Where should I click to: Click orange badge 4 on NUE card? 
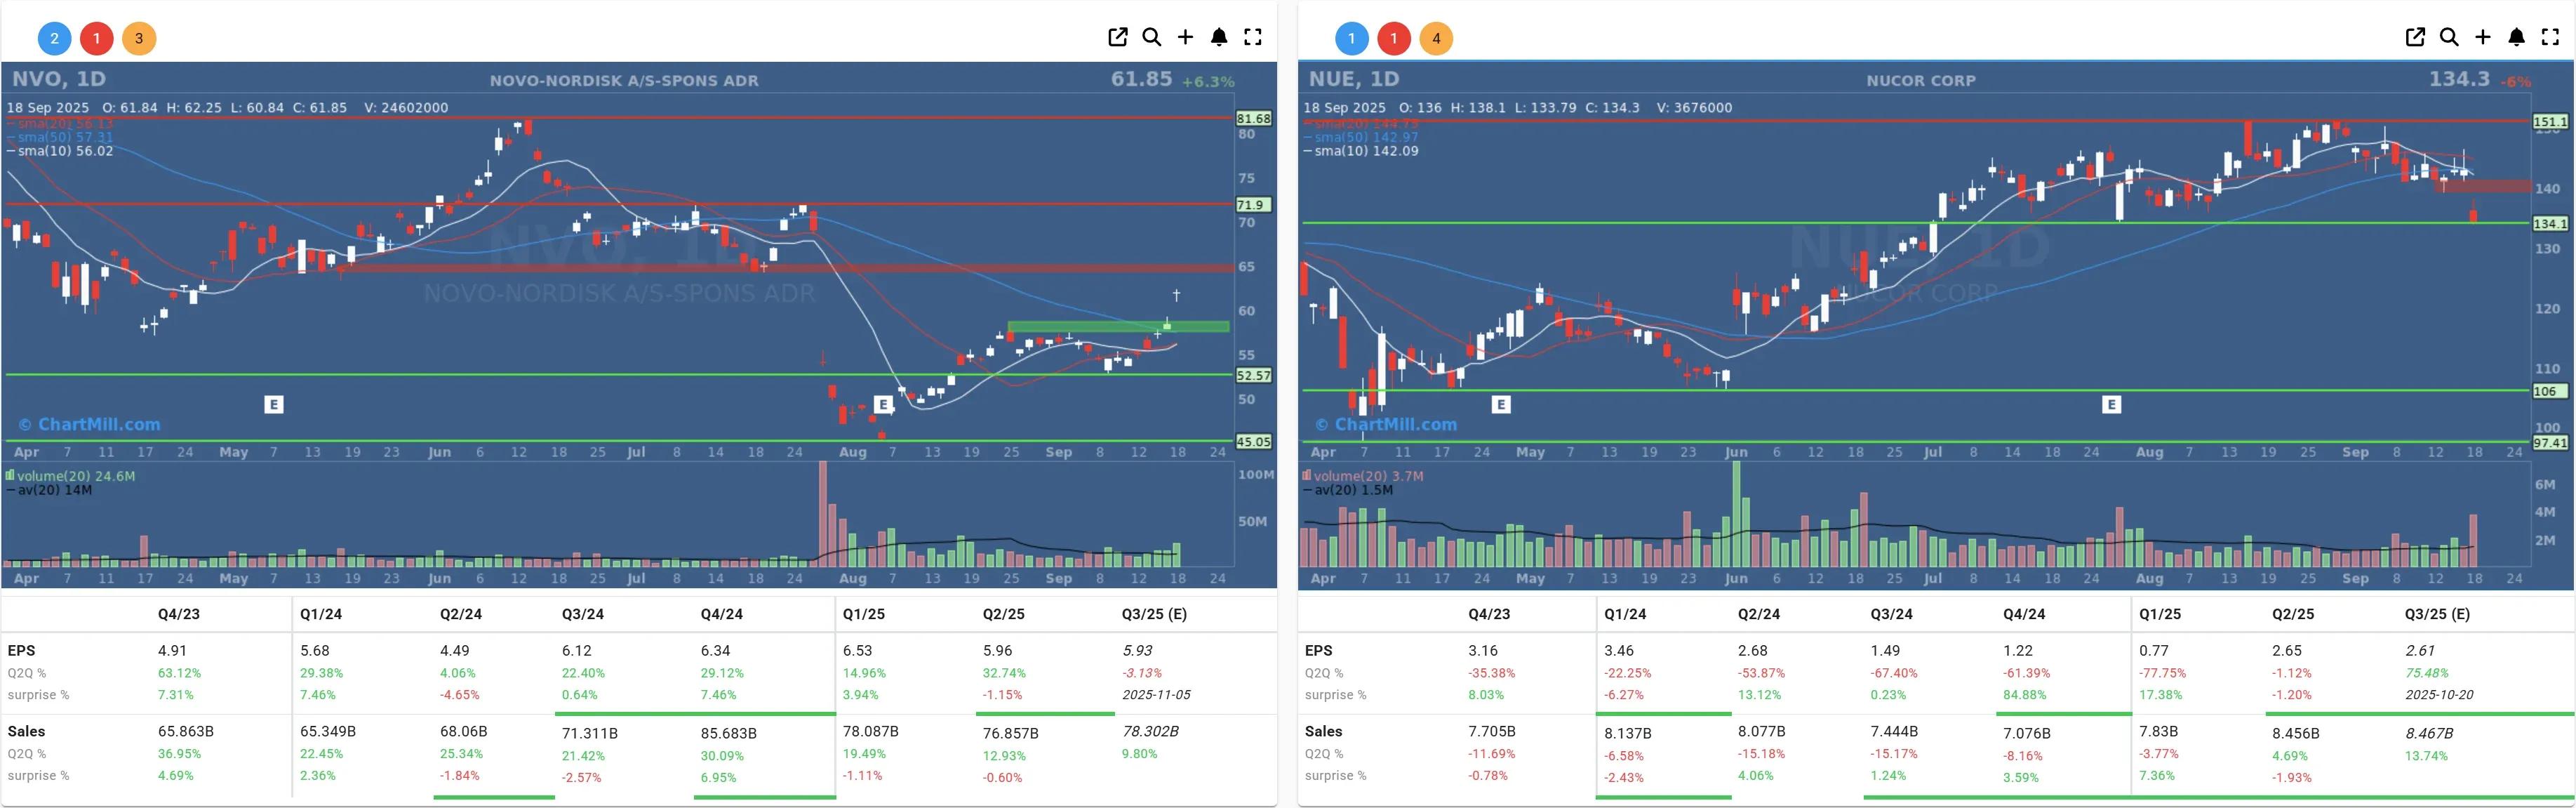pyautogui.click(x=1436, y=39)
